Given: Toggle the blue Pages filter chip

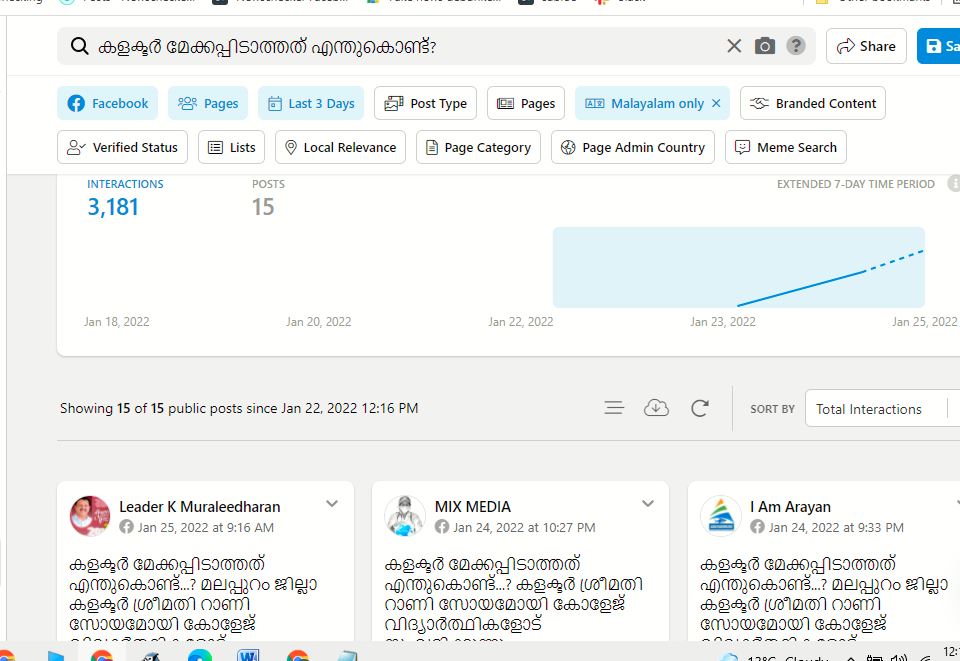Looking at the screenshot, I should pos(208,103).
